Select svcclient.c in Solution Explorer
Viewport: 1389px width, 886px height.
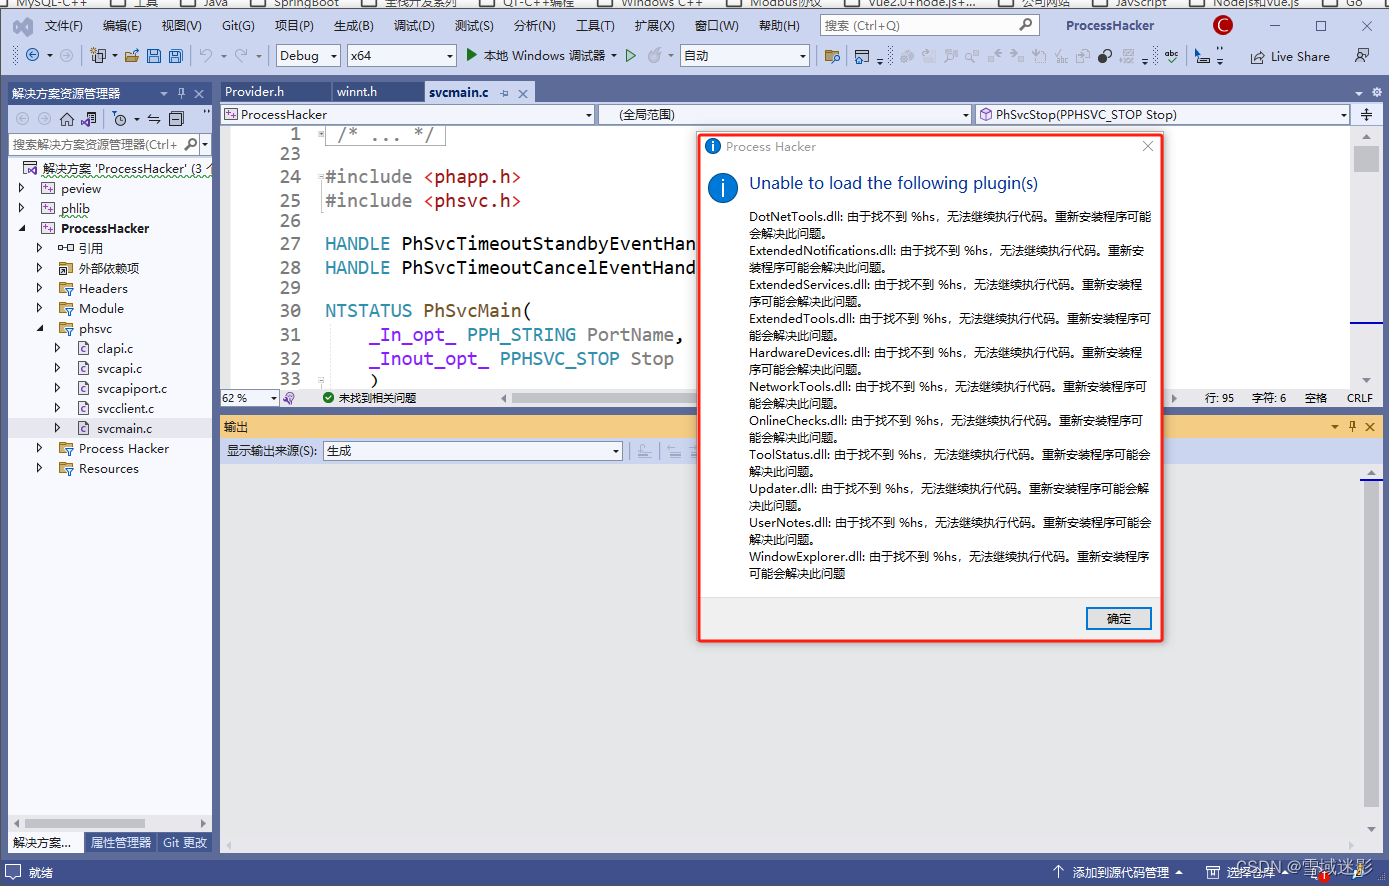124,408
